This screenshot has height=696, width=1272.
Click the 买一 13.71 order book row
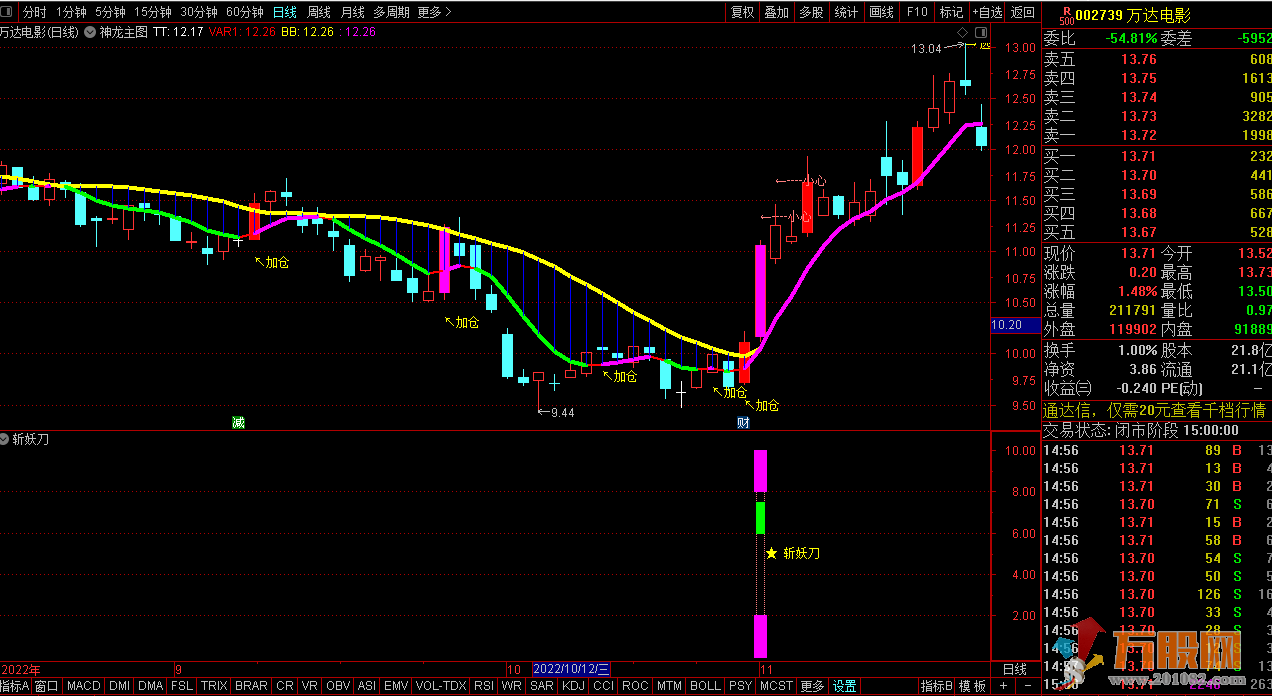(x=1157, y=156)
